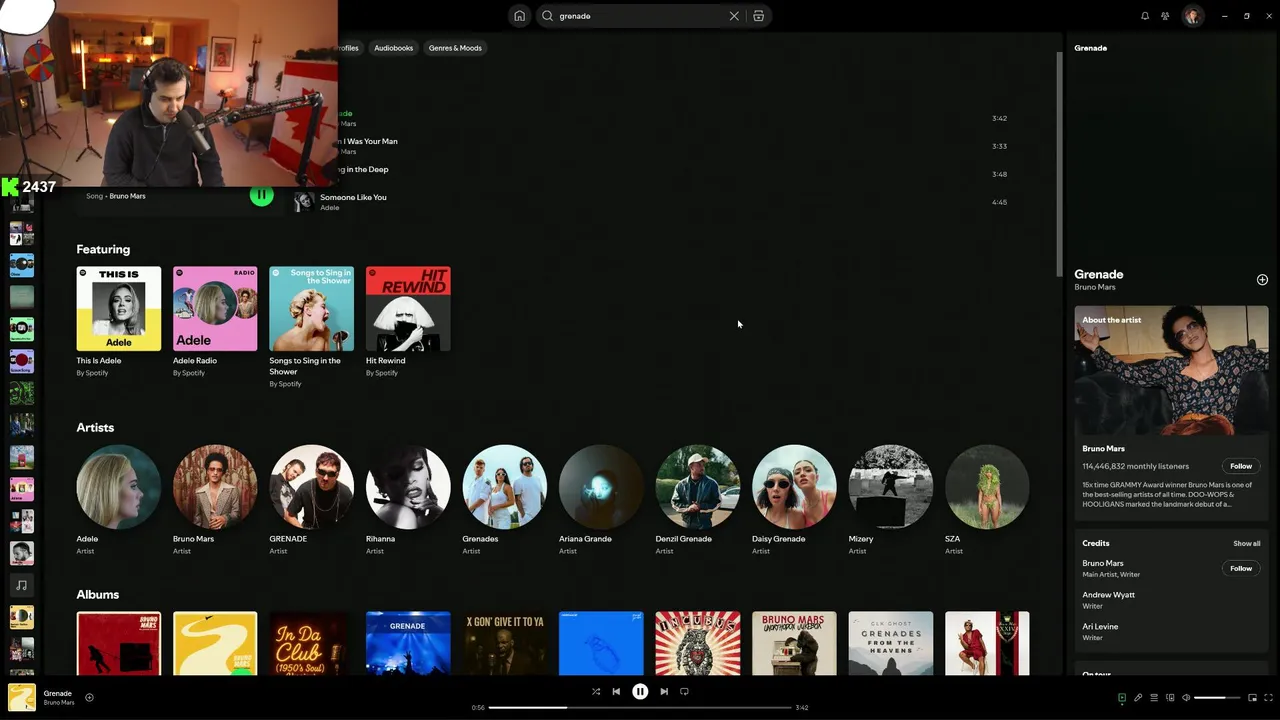Select the 'Someone Like You' song row
Image resolution: width=1280 pixels, height=720 pixels.
(651, 202)
